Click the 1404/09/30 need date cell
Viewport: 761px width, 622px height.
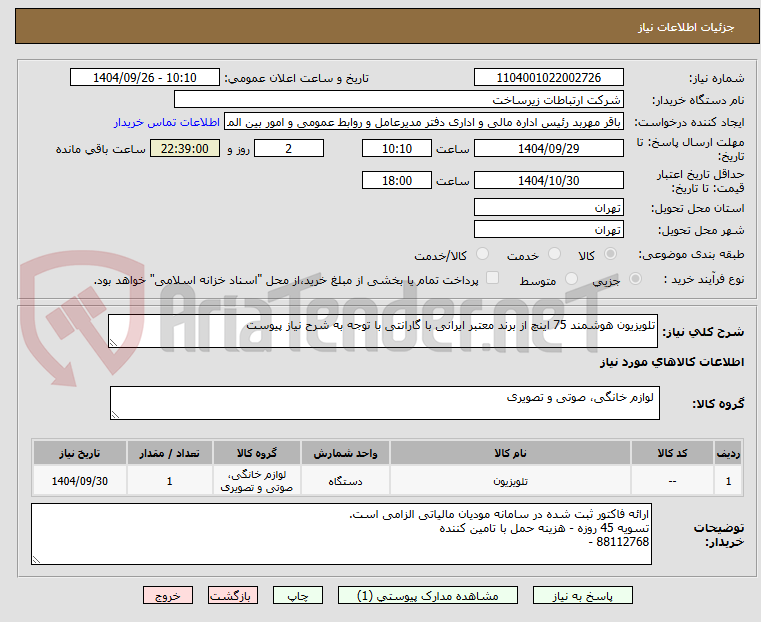coord(80,481)
